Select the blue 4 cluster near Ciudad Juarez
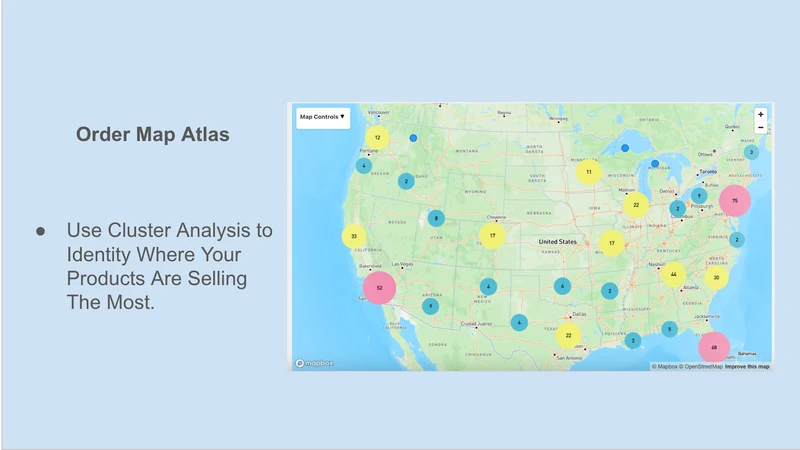The height and width of the screenshot is (450, 800). [519, 322]
